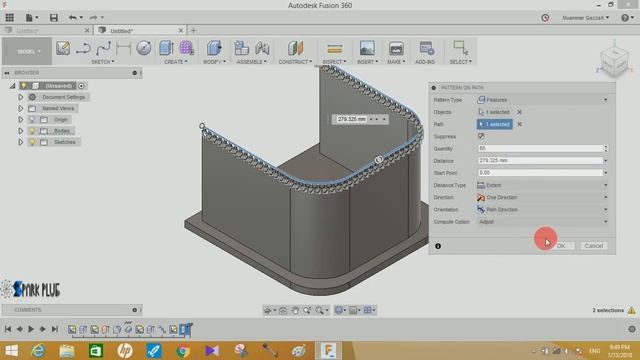Click the Joint assemble icon
Image resolution: width=640 pixels, height=360 pixels.
coord(262,48)
